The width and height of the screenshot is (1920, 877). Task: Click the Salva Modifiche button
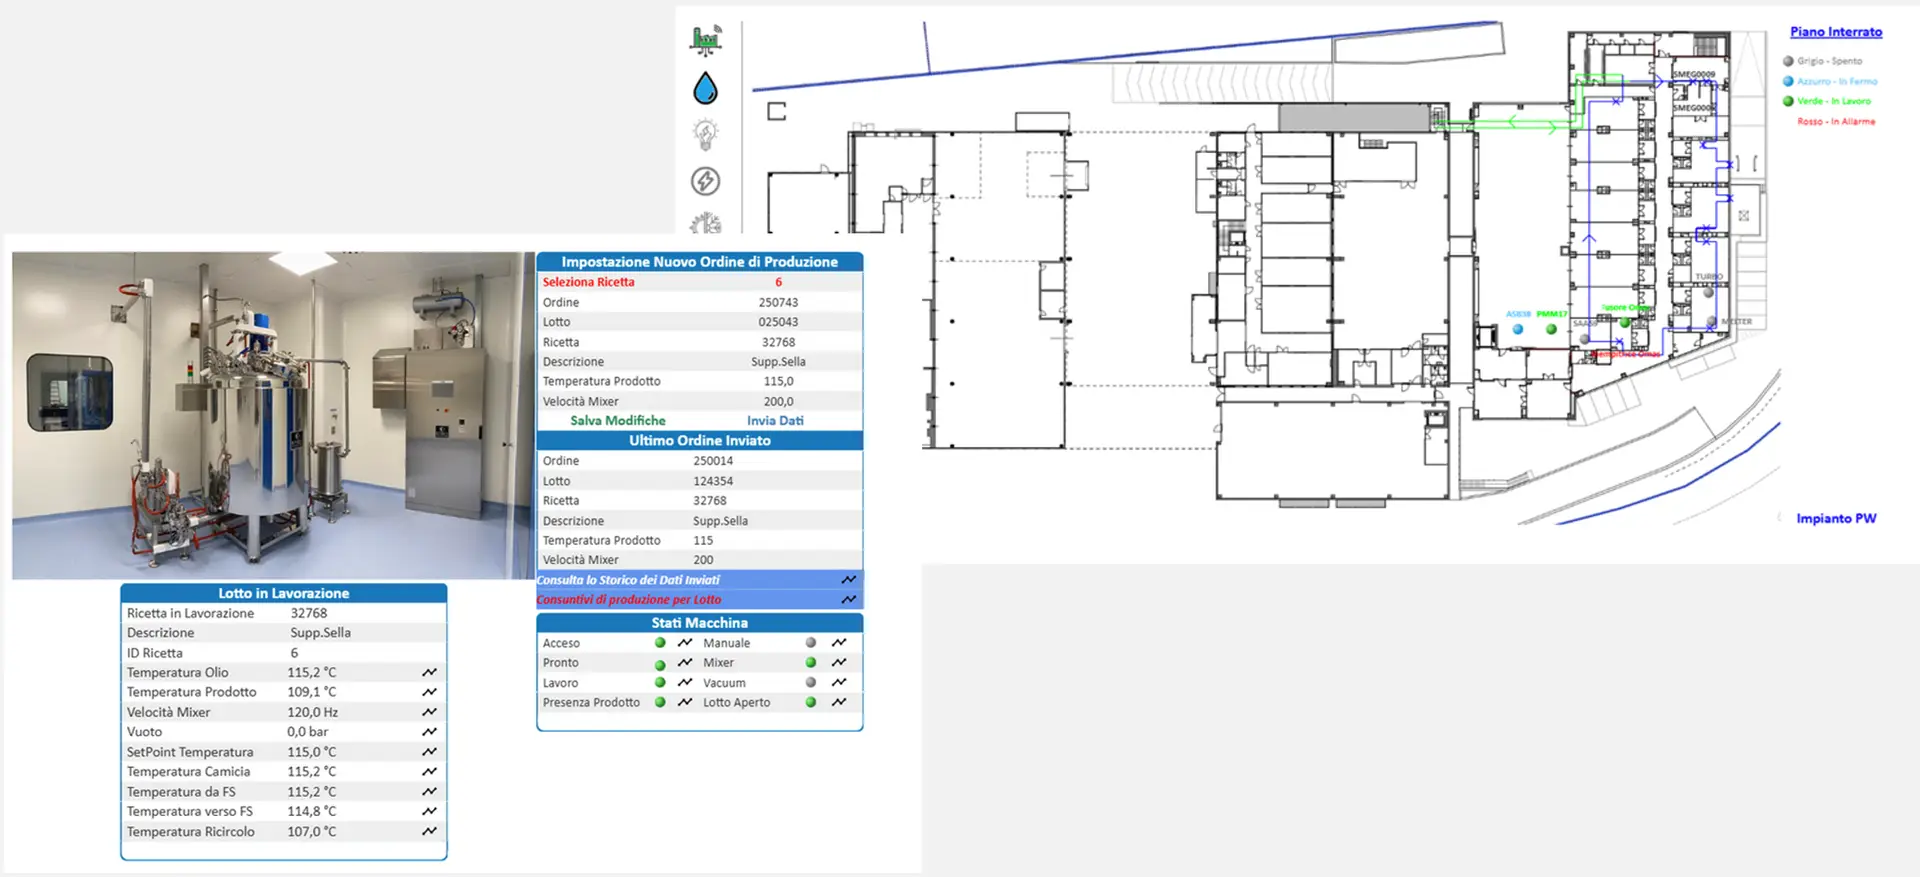618,421
